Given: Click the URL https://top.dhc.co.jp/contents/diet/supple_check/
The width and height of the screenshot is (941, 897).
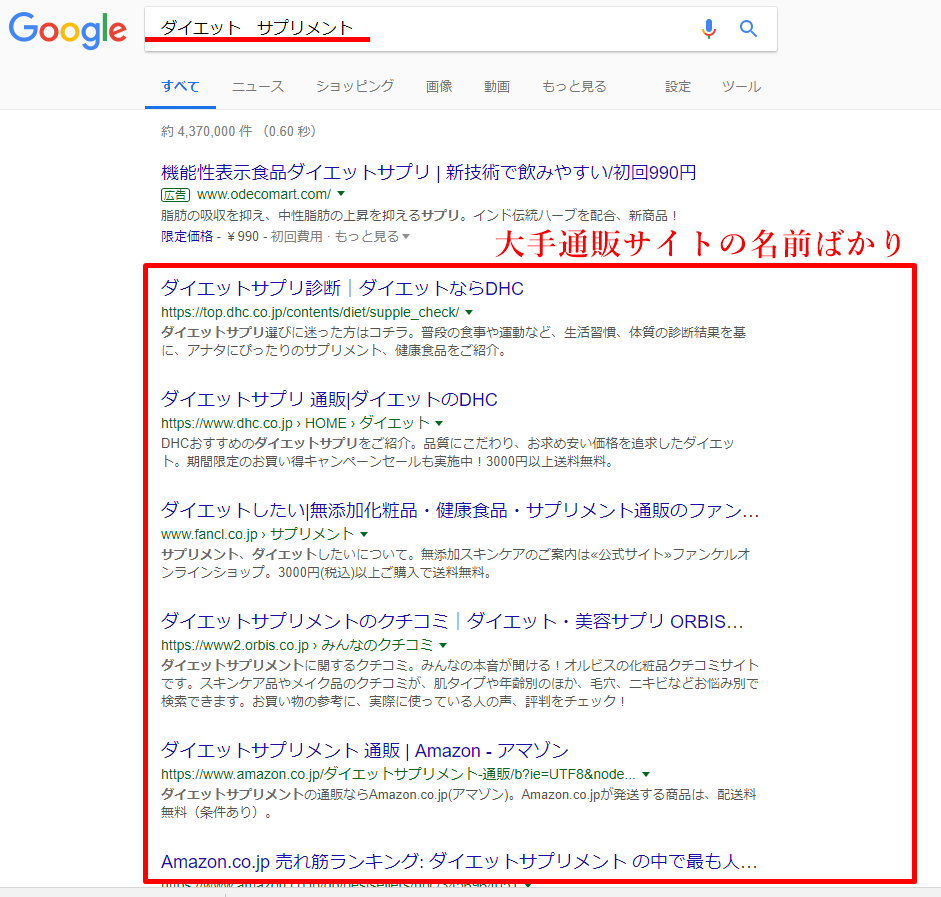Looking at the screenshot, I should pos(310,312).
